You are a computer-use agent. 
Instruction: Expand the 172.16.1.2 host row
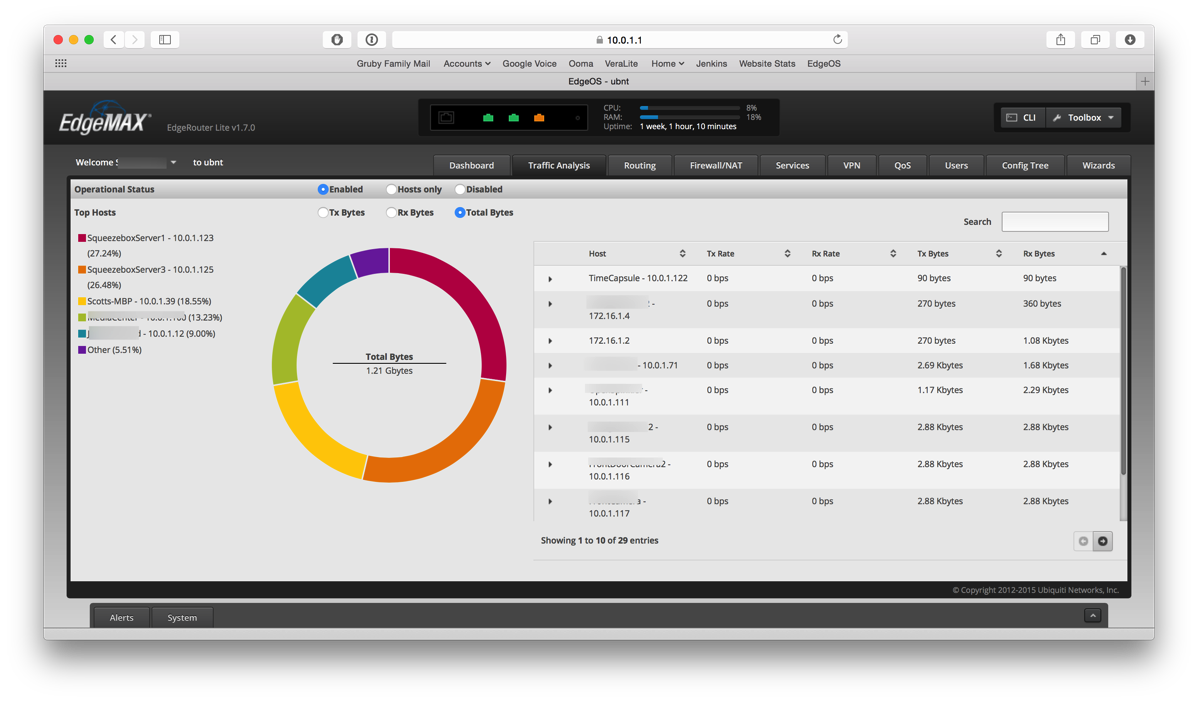[551, 340]
